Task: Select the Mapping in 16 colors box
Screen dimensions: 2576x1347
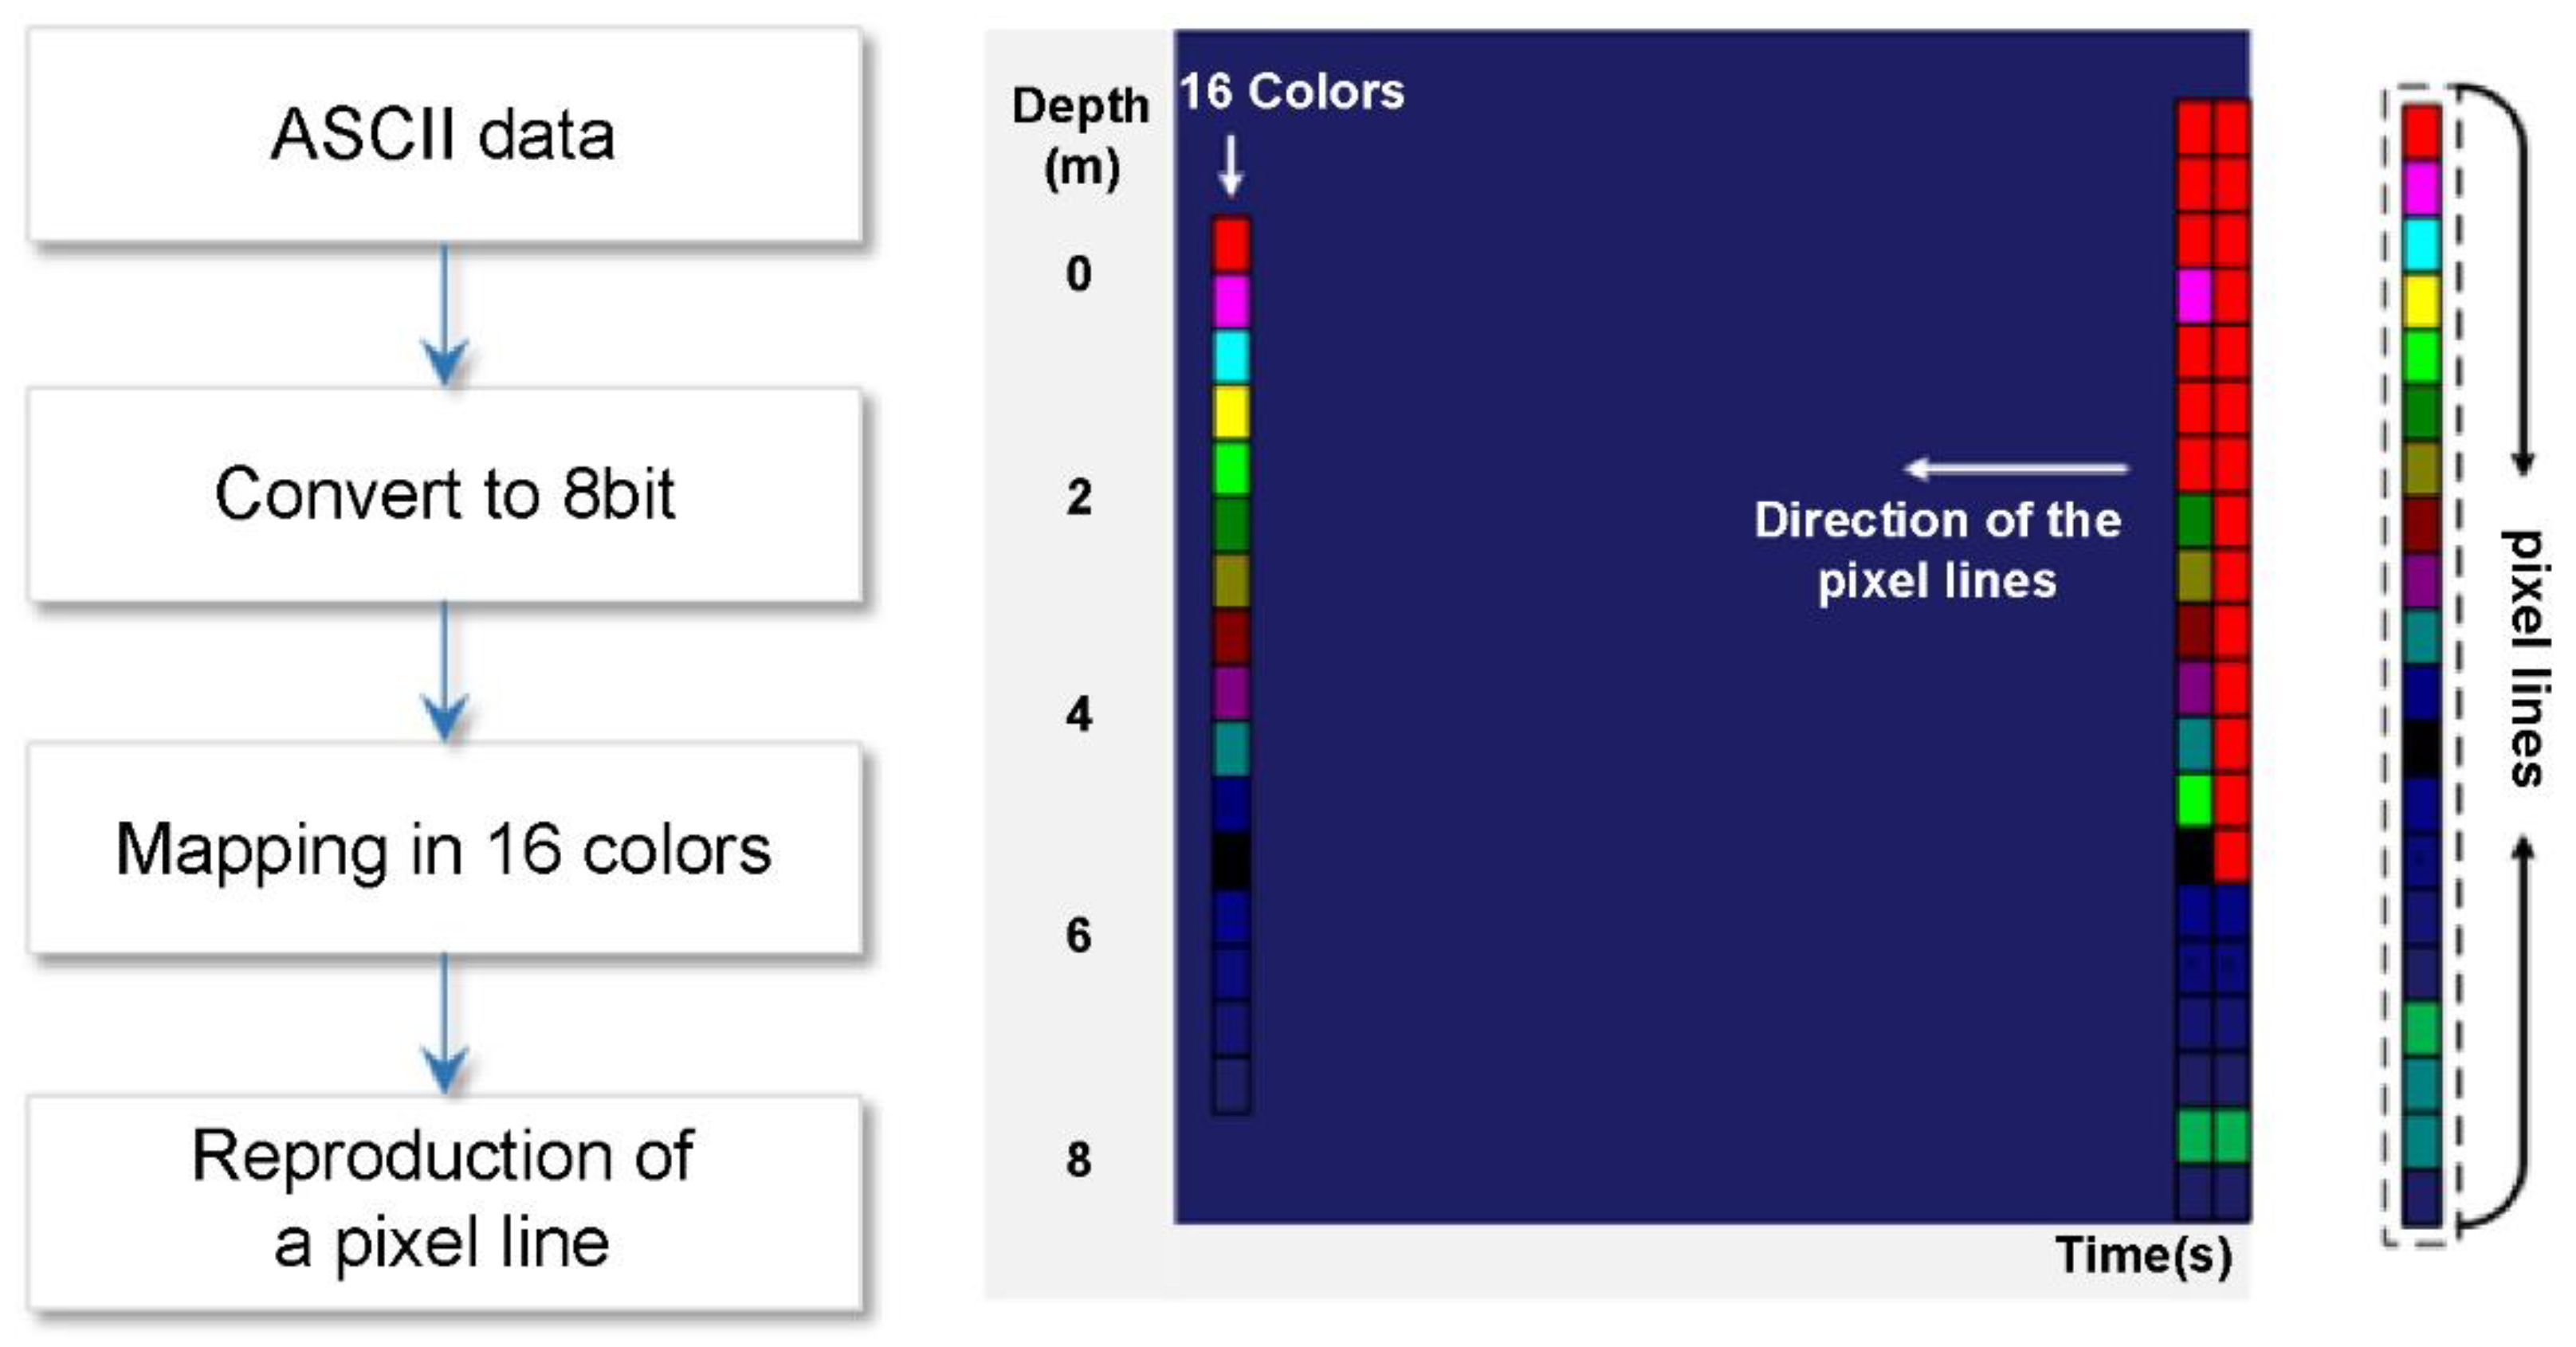Action: [444, 849]
